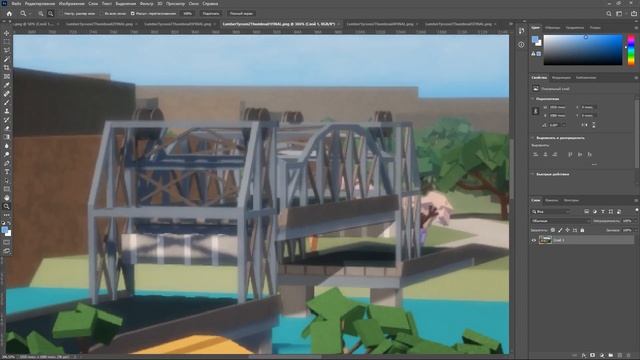Screen dimensions: 640x360
Task: Click foreground color swatch in Color panel
Action: click(x=535, y=39)
